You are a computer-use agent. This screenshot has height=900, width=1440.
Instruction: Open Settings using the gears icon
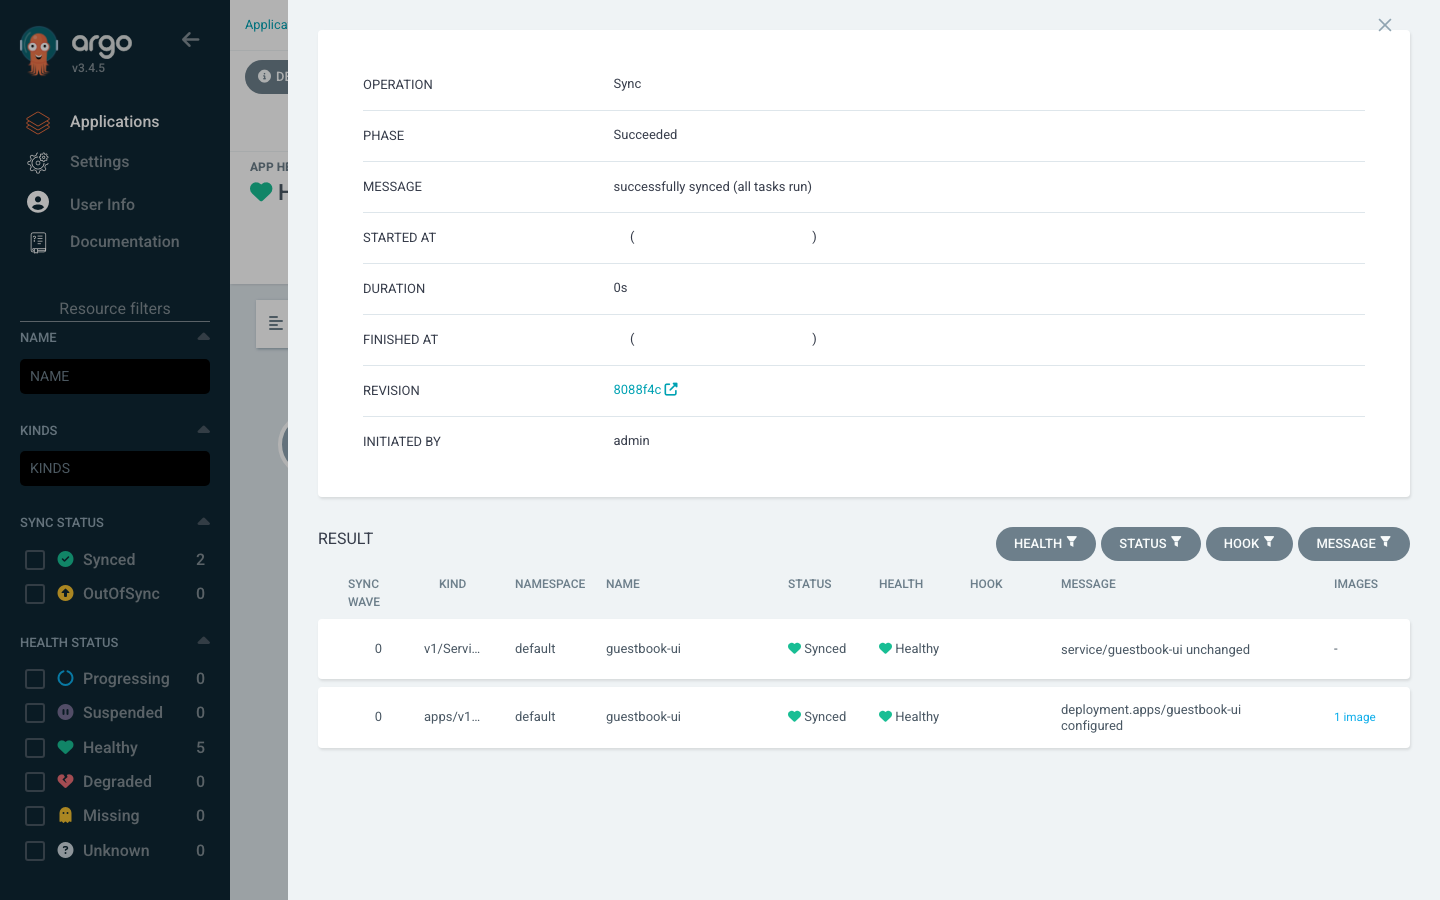tap(38, 162)
